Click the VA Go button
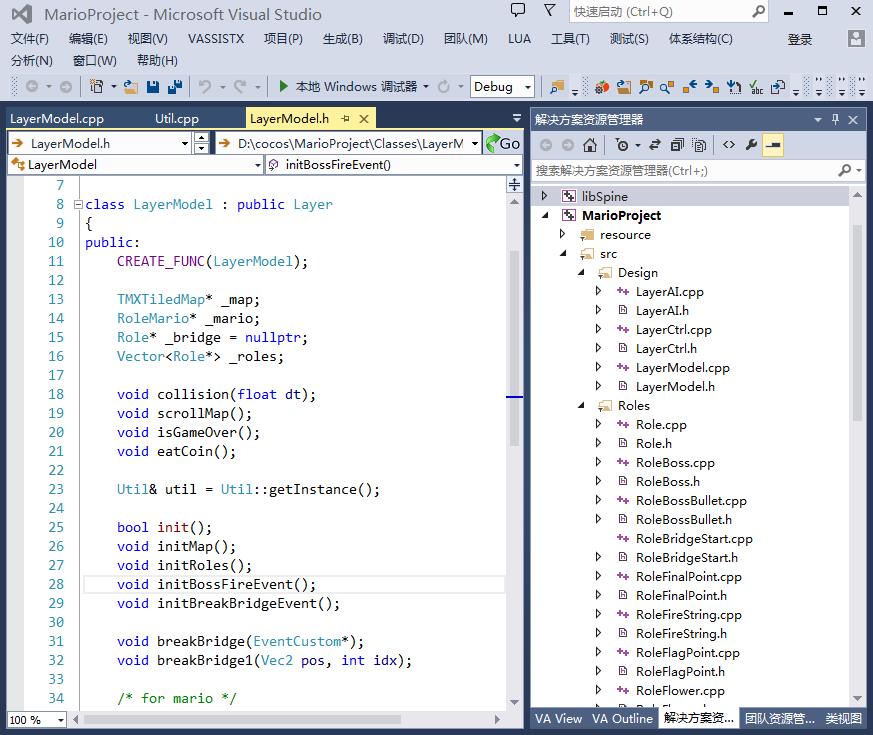The image size is (873, 735). coord(503,144)
